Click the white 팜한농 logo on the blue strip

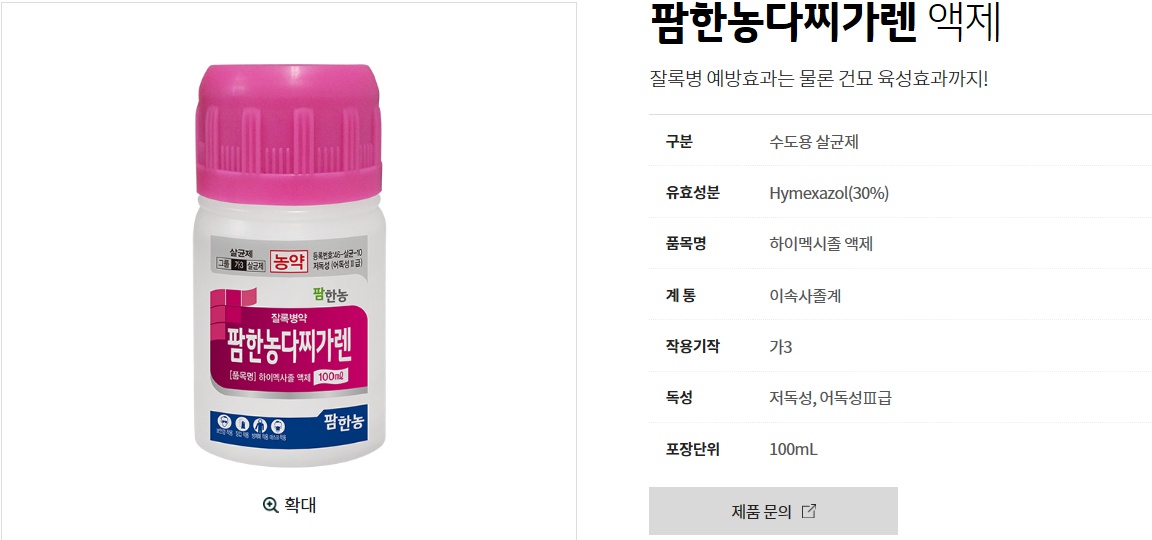pyautogui.click(x=342, y=422)
